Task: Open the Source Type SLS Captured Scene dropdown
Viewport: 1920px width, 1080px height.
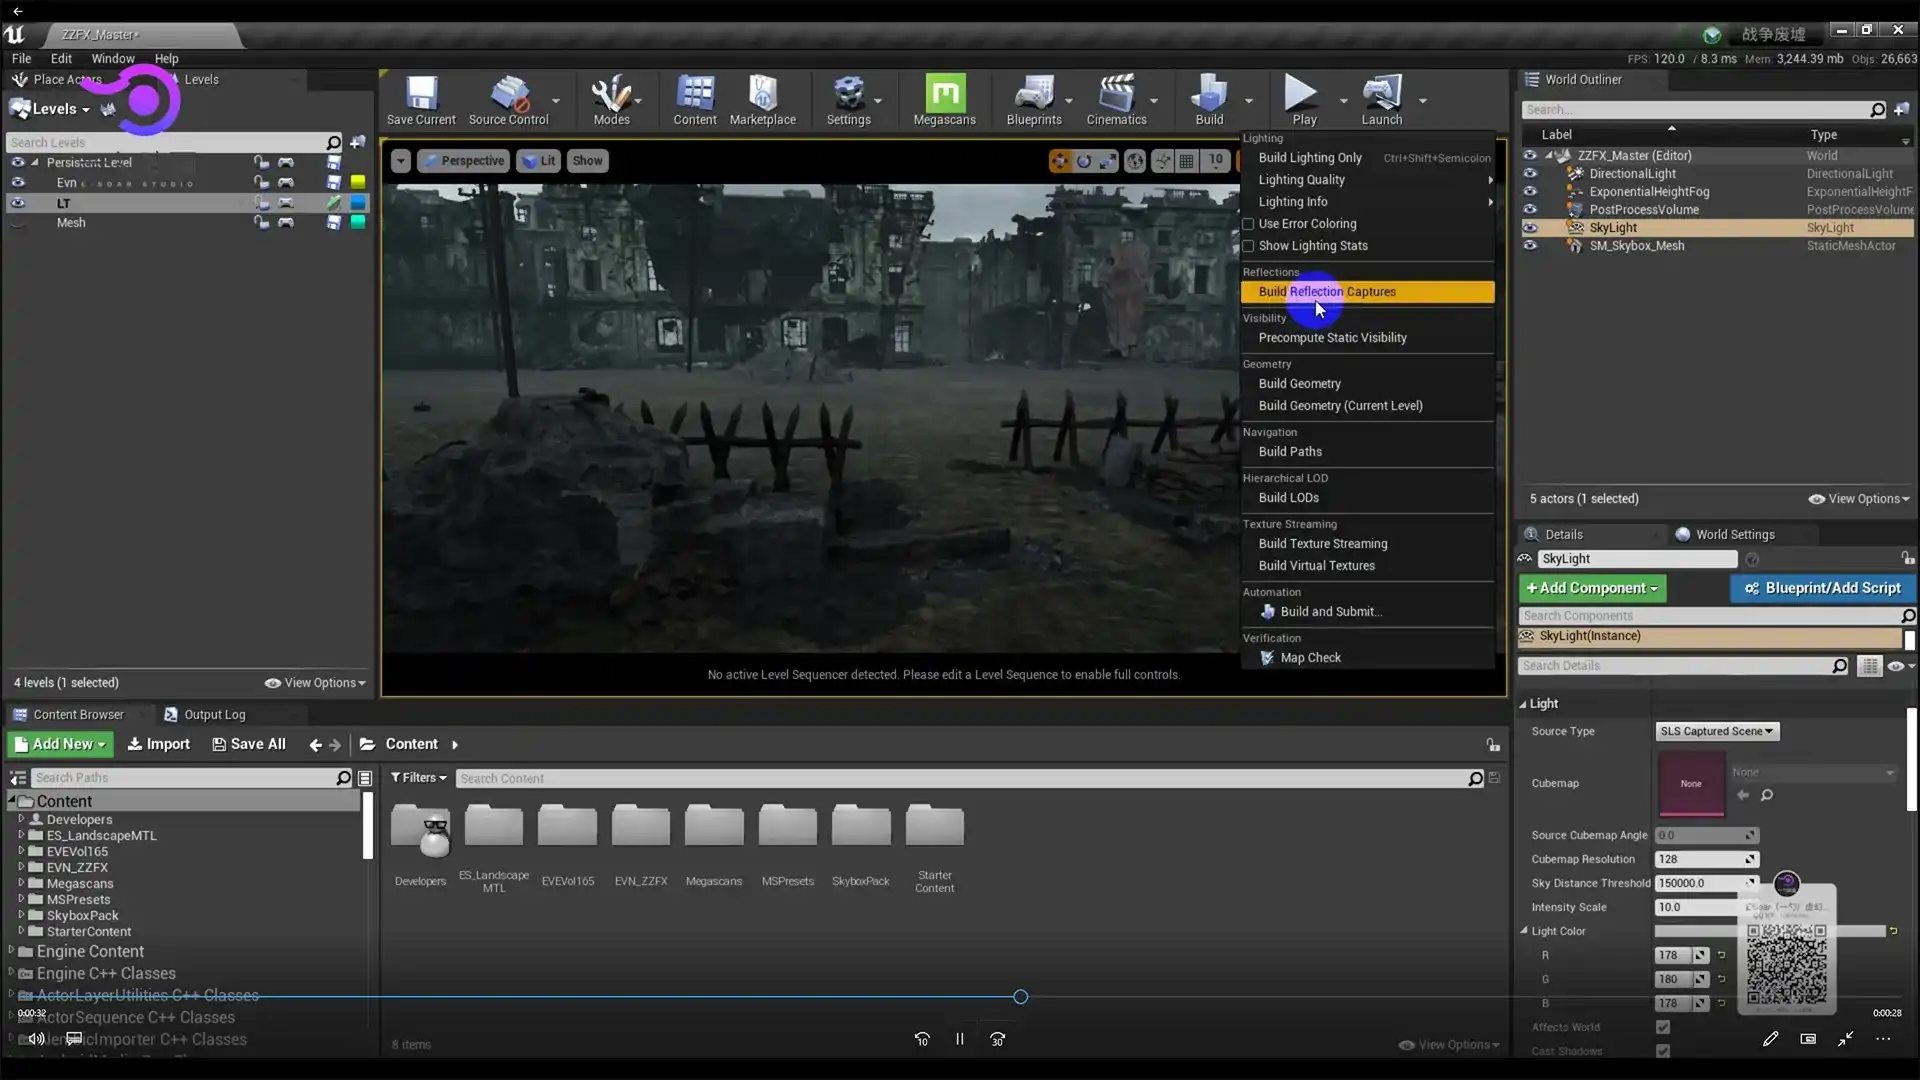Action: (x=1716, y=731)
